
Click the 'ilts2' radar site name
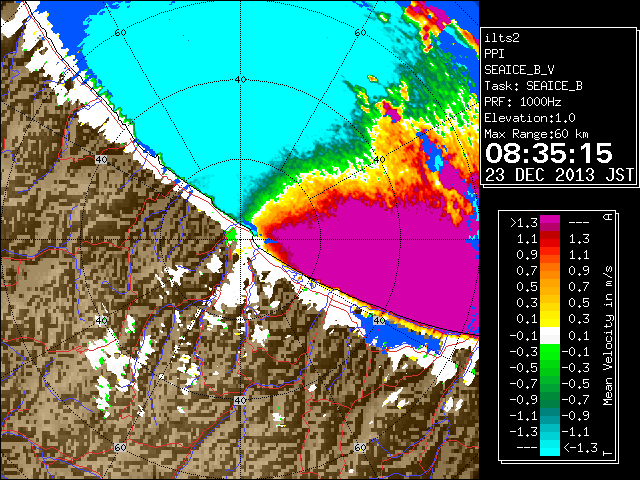[x=502, y=38]
